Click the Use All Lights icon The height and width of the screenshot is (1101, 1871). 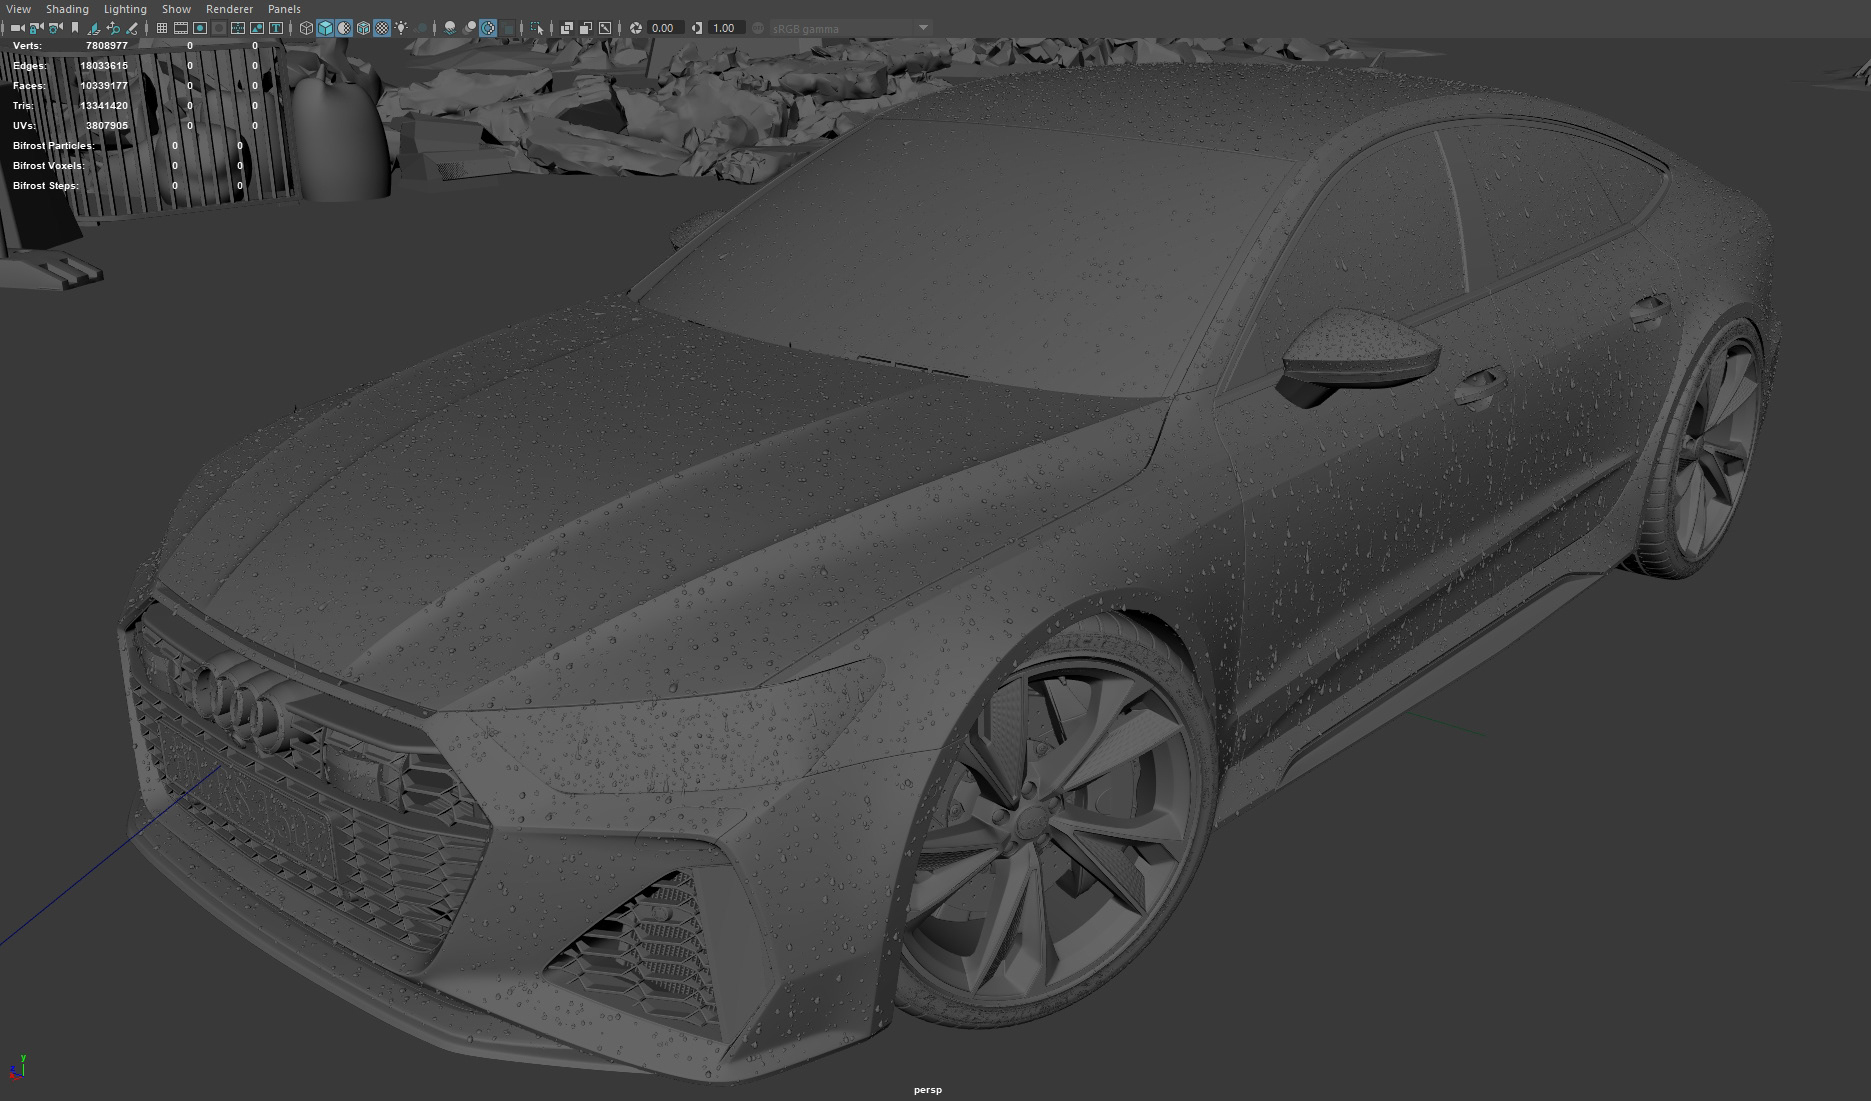point(401,28)
